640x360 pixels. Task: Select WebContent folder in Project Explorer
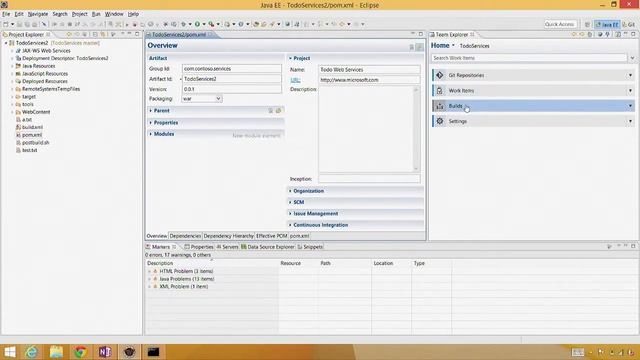pyautogui.click(x=36, y=112)
